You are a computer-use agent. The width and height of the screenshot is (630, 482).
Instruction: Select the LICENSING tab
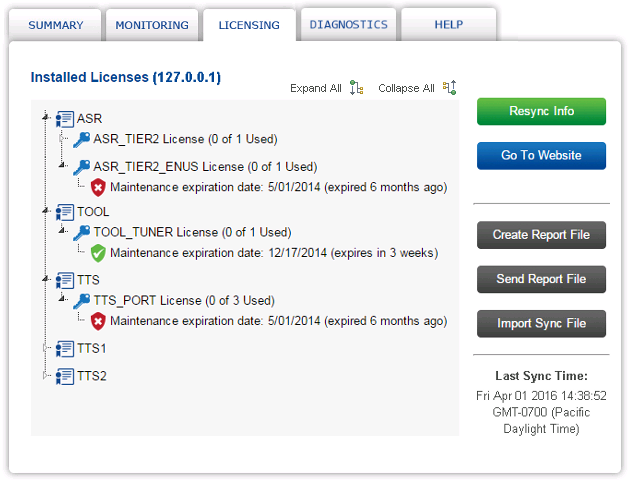(249, 25)
